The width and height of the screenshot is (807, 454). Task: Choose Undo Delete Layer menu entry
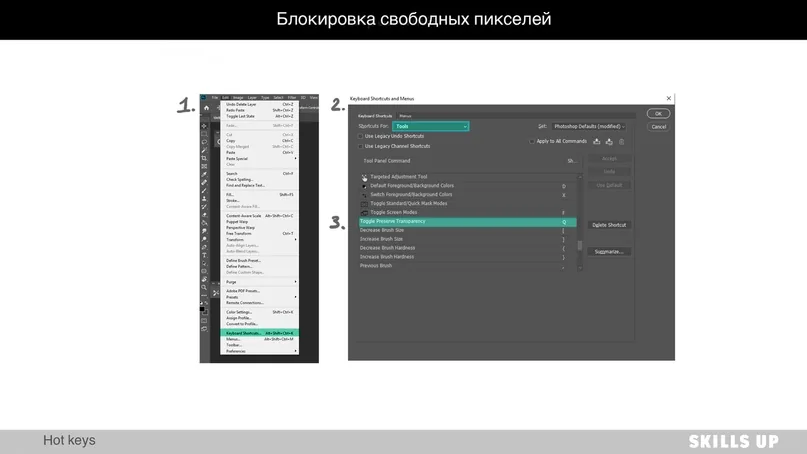(259, 104)
